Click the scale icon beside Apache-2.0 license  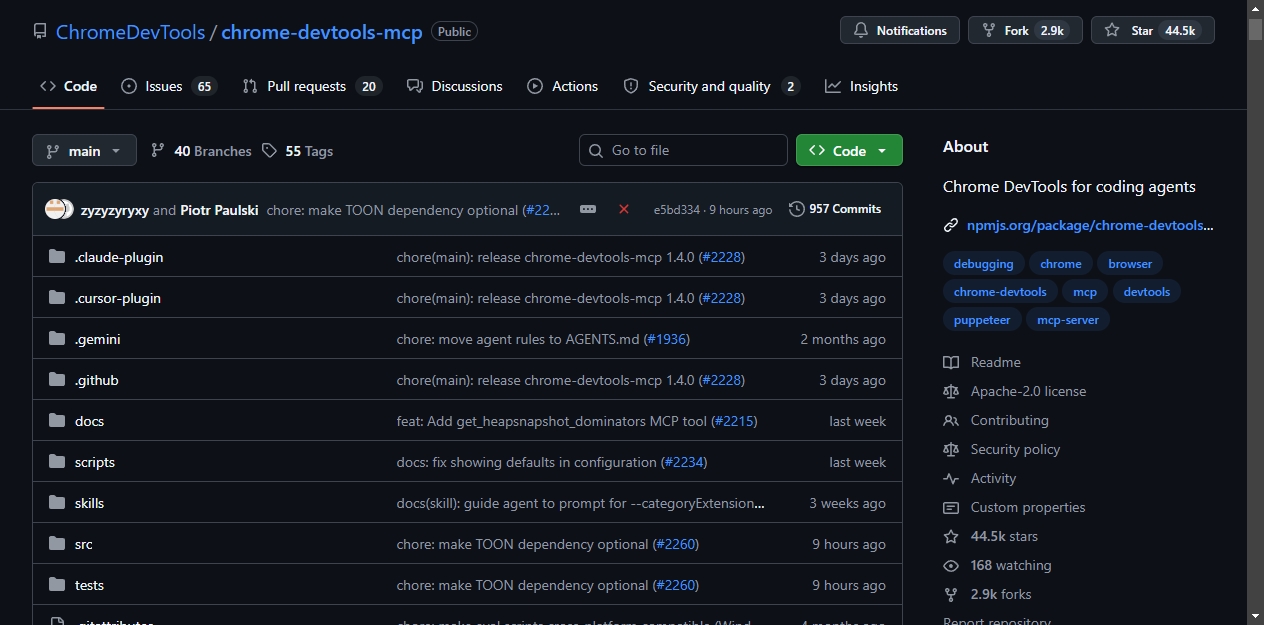pyautogui.click(x=951, y=391)
